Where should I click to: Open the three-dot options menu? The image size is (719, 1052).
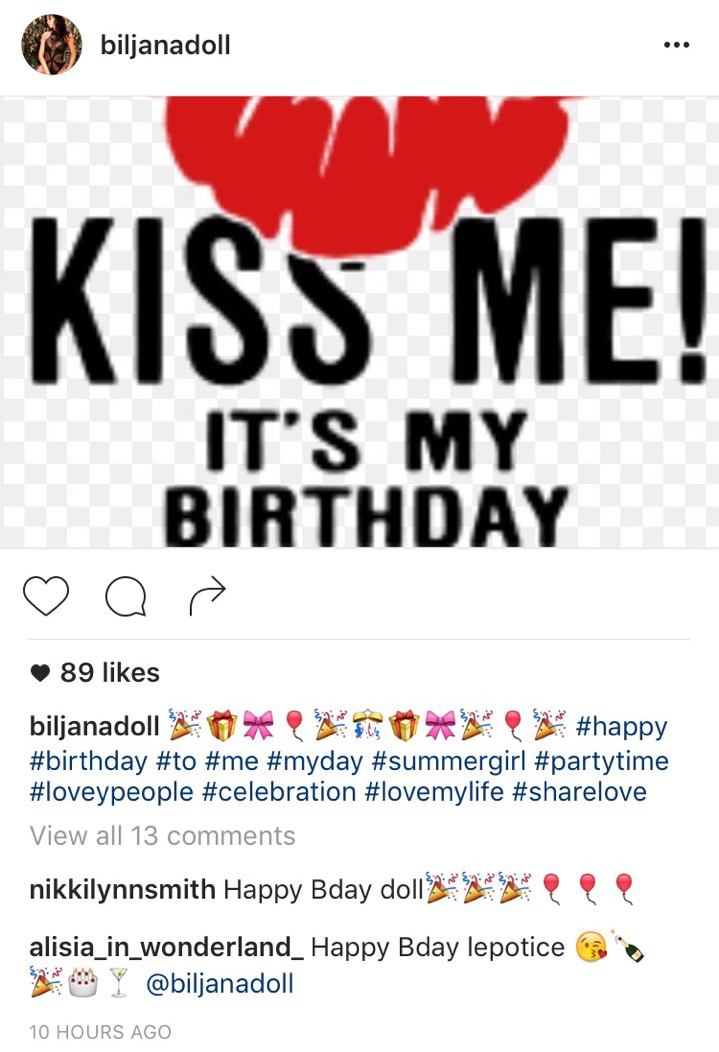[x=676, y=45]
